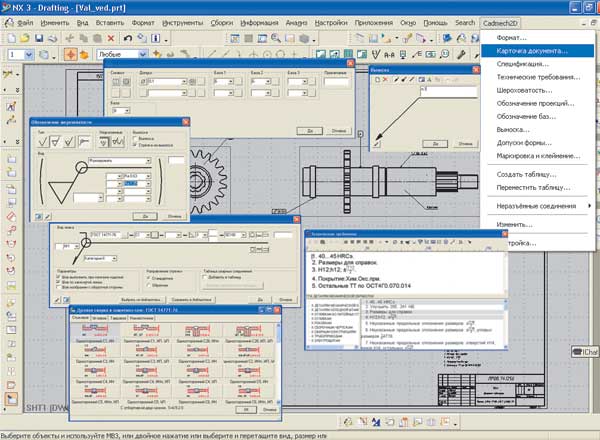Choose Технические требования menu entry
Viewport: 600px width, 440px height.
click(x=537, y=77)
